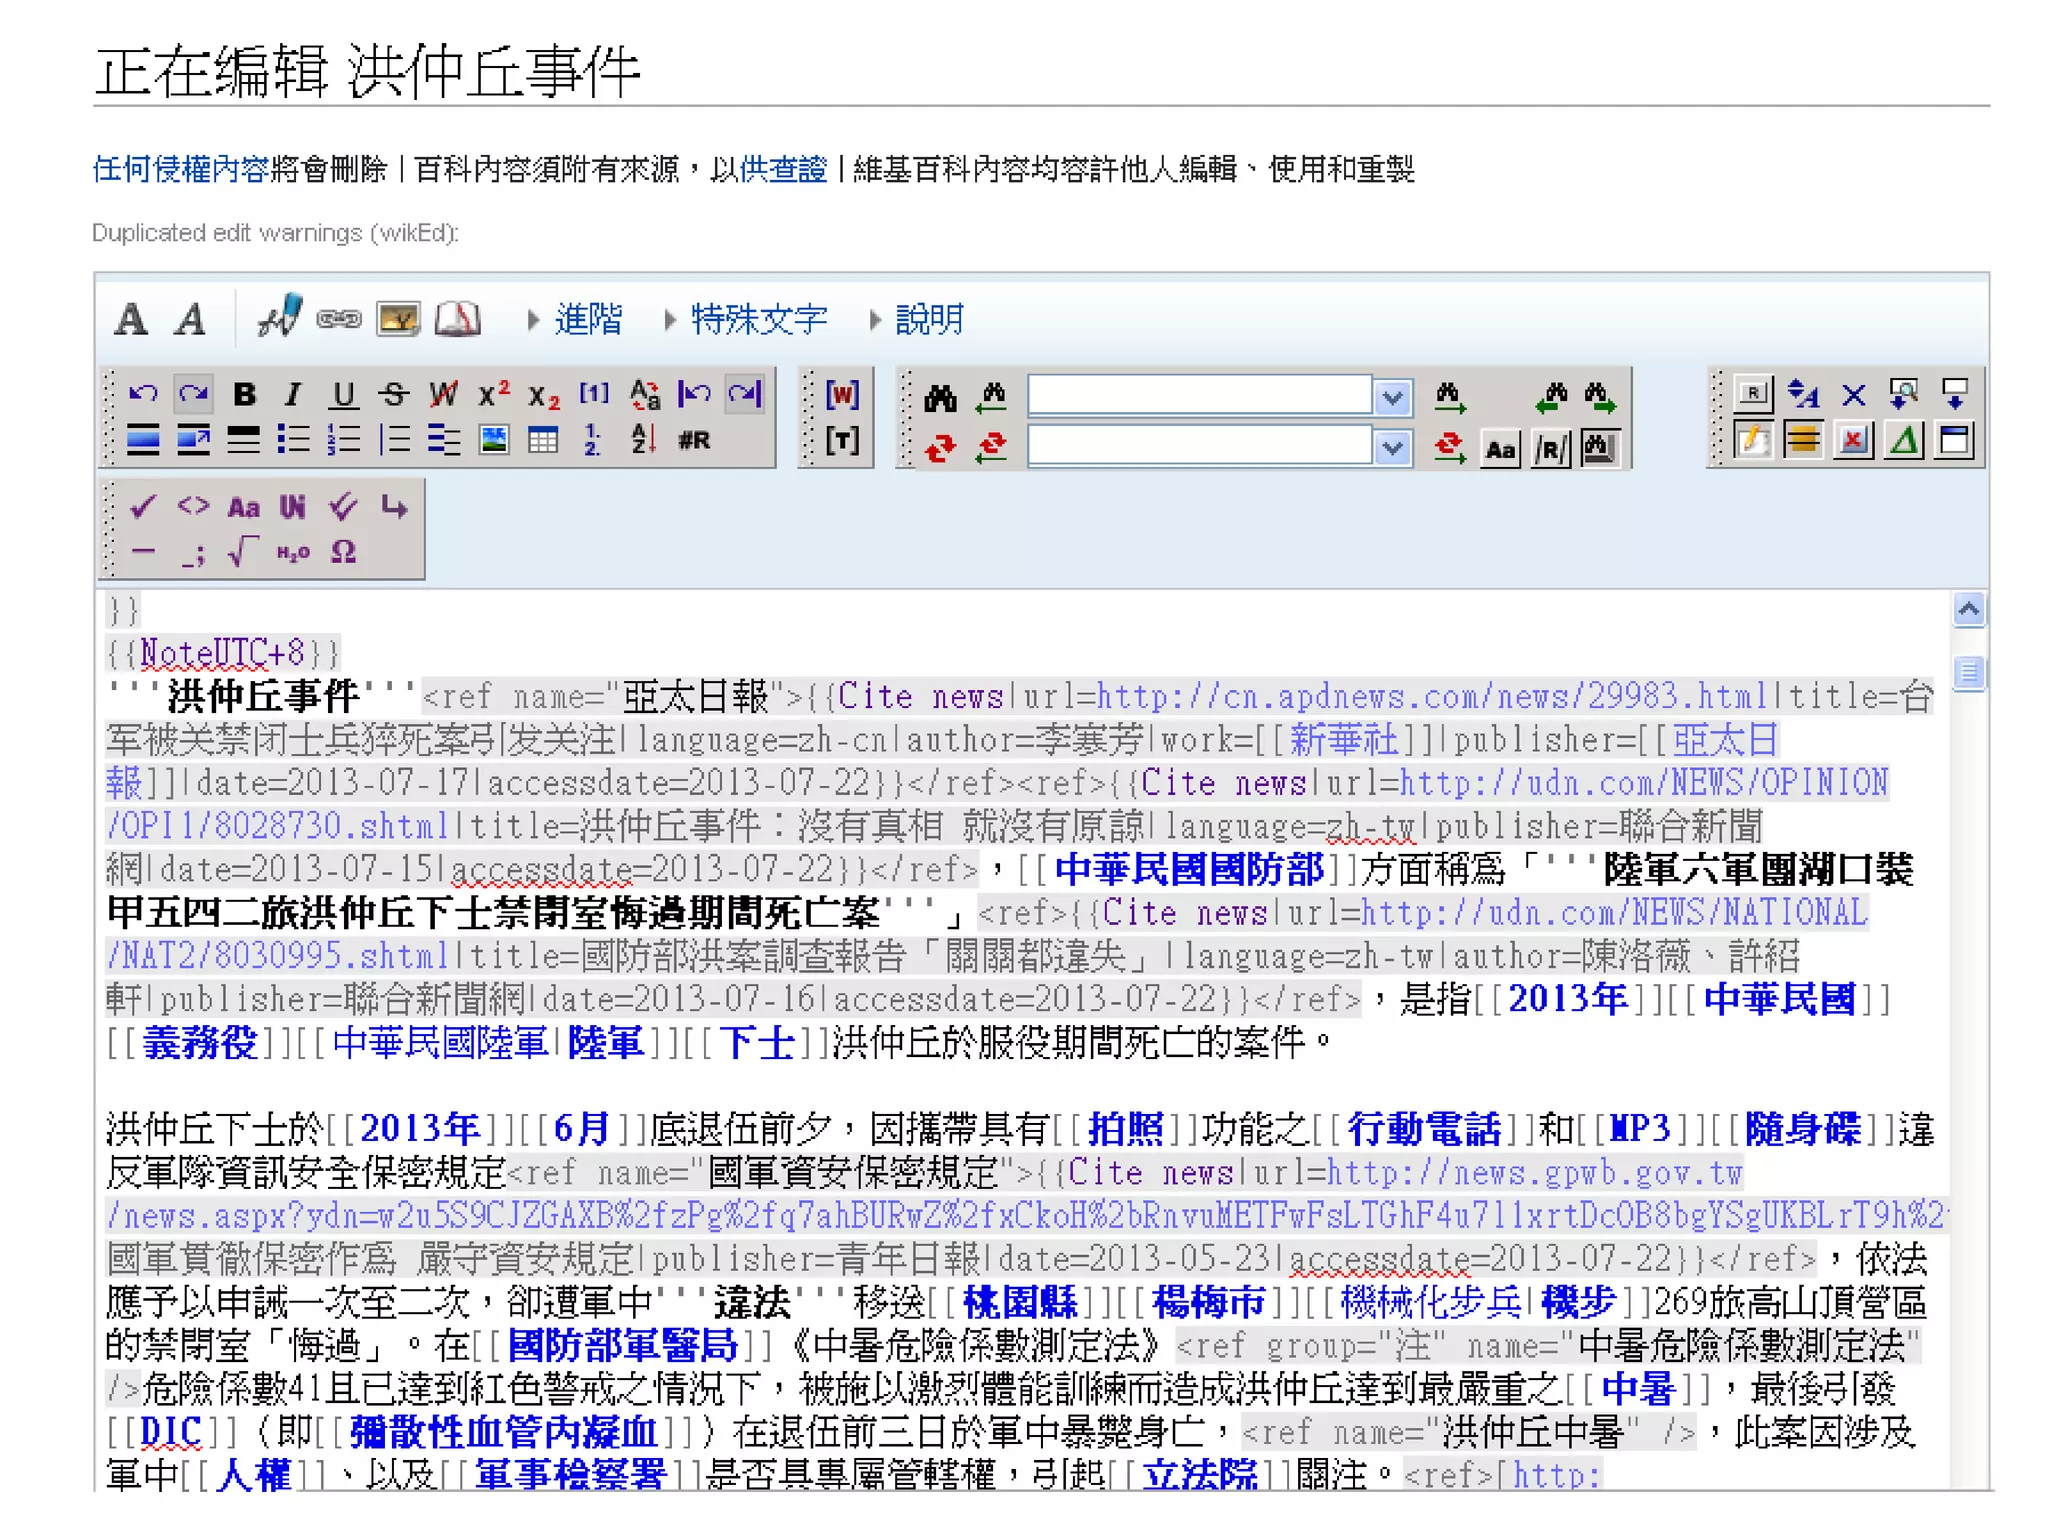Click the wikify [W] button

point(842,394)
